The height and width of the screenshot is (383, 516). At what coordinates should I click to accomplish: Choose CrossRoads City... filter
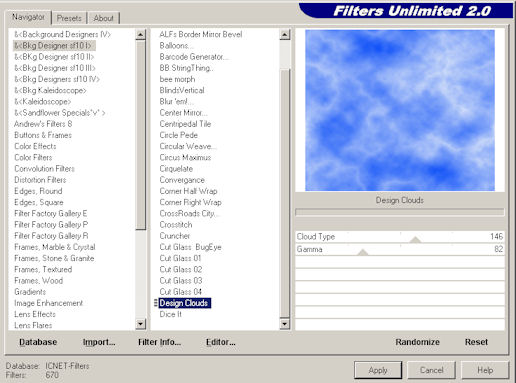click(x=189, y=213)
